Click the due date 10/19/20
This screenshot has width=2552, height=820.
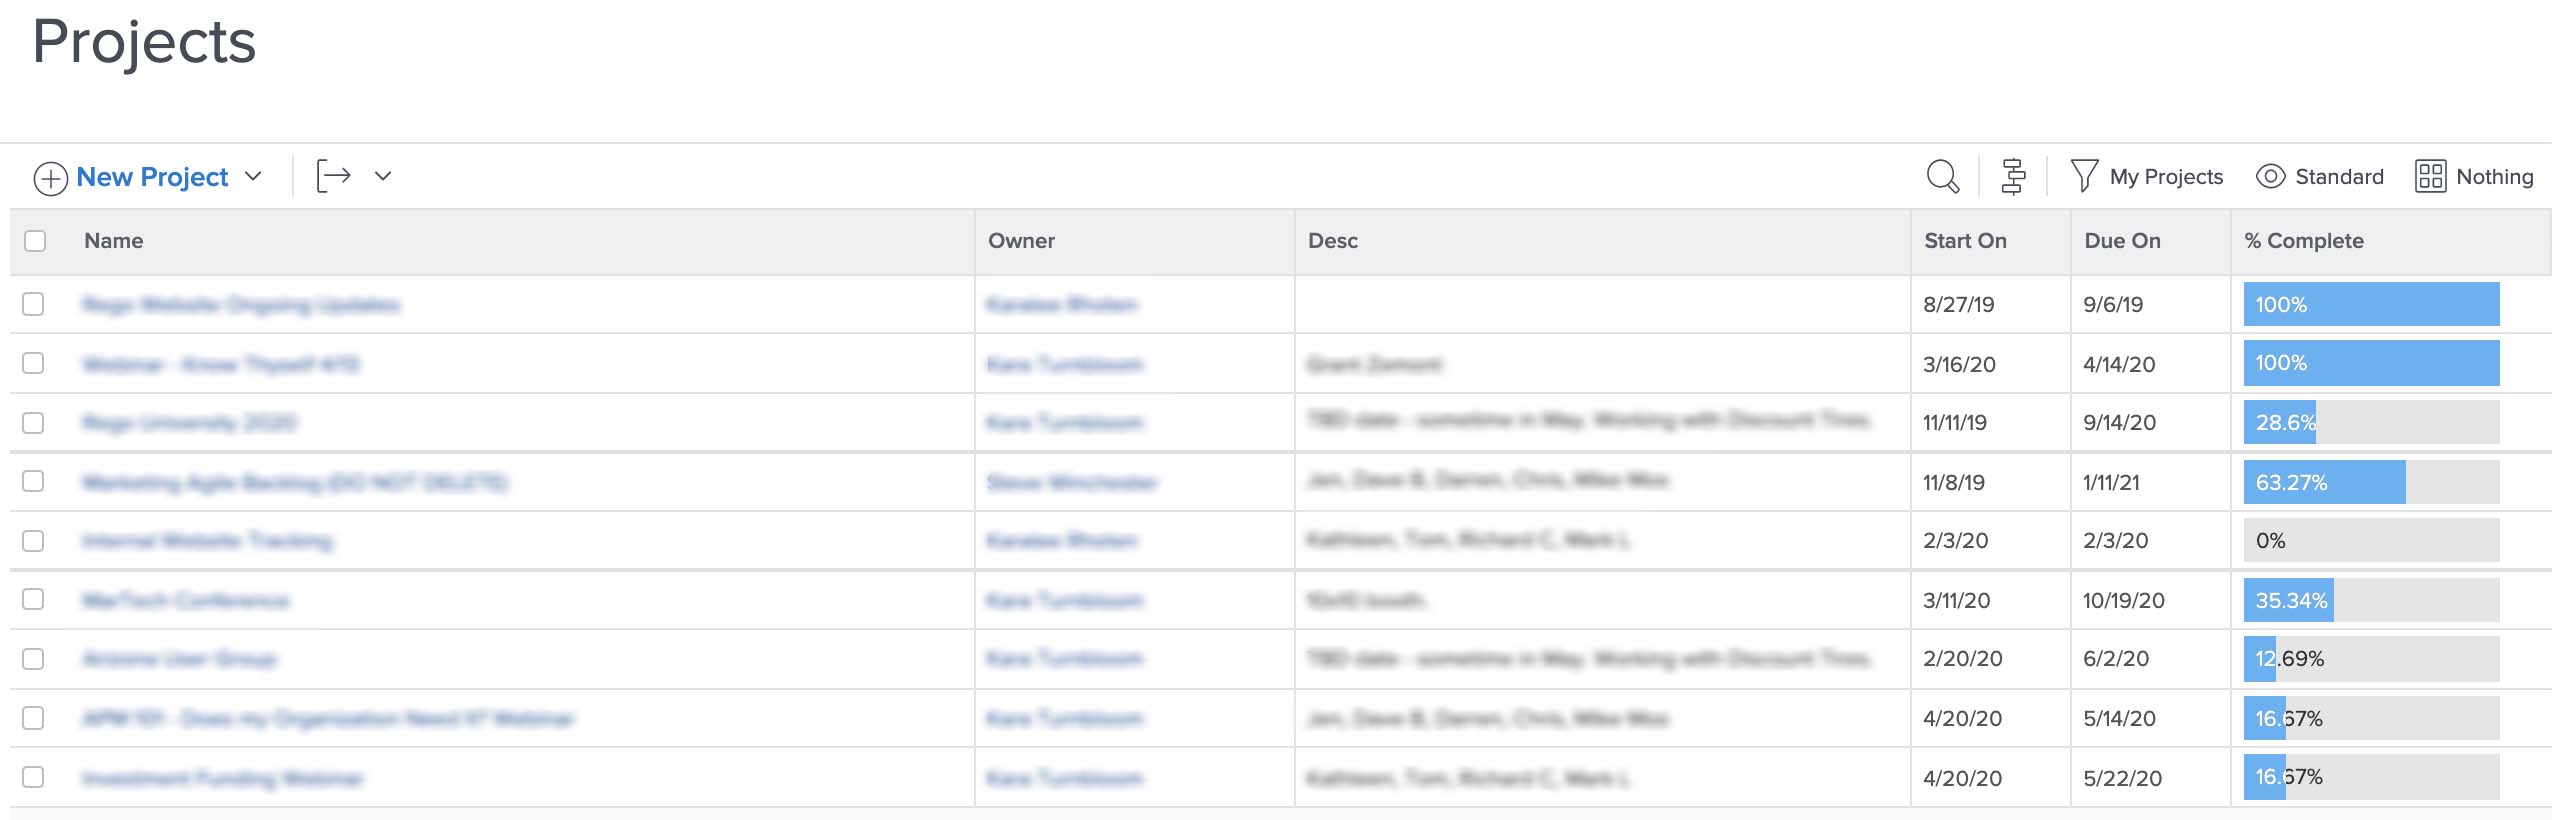pyautogui.click(x=2123, y=601)
